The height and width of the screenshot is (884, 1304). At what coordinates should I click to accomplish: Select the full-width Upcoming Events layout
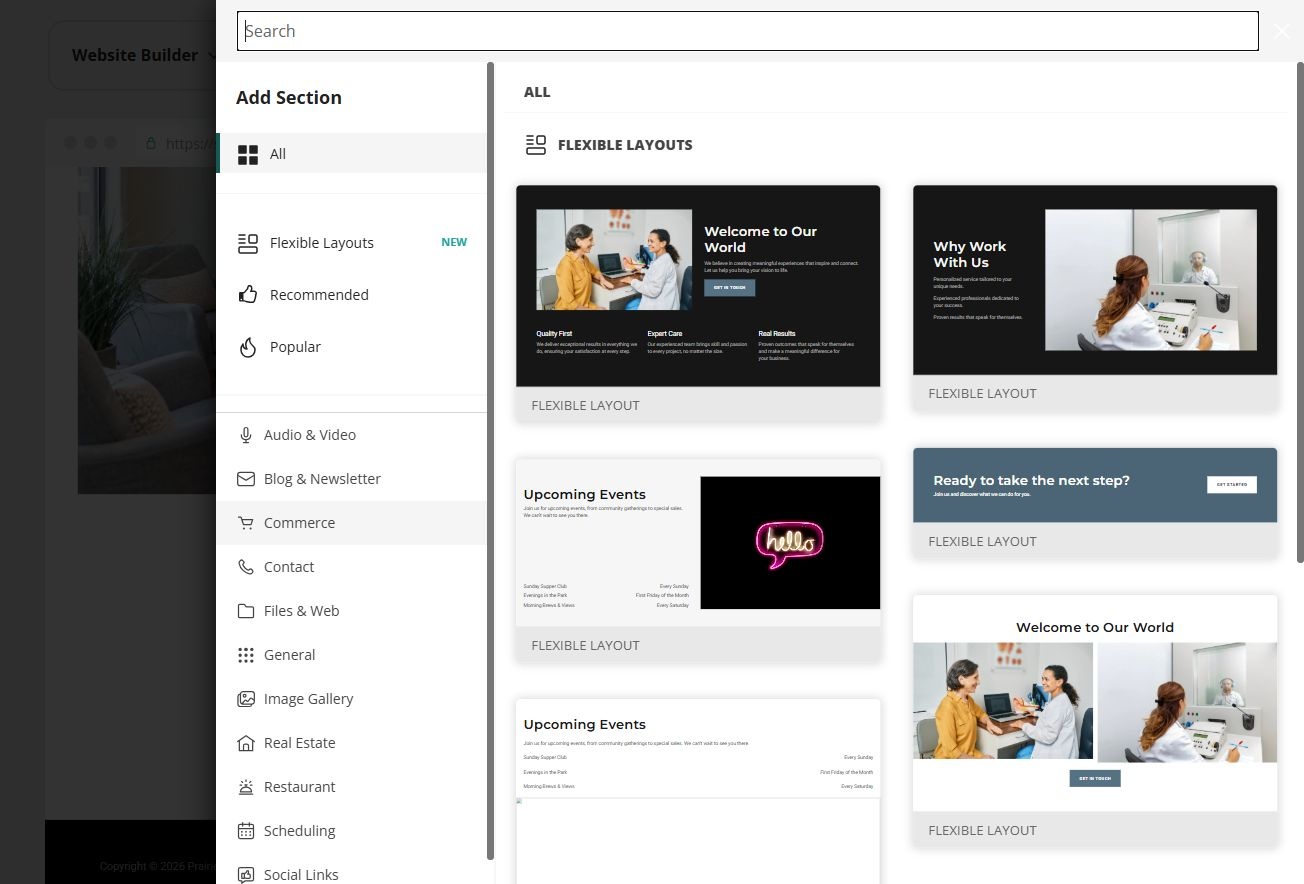698,791
